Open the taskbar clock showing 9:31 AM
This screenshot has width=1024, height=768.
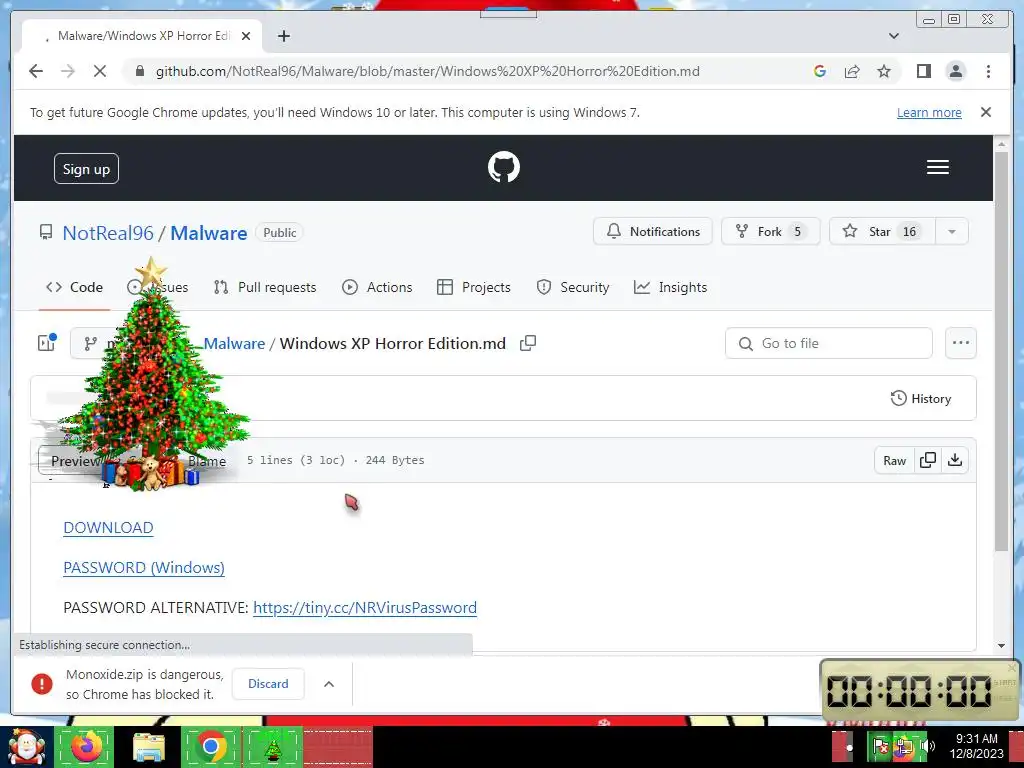[976, 746]
